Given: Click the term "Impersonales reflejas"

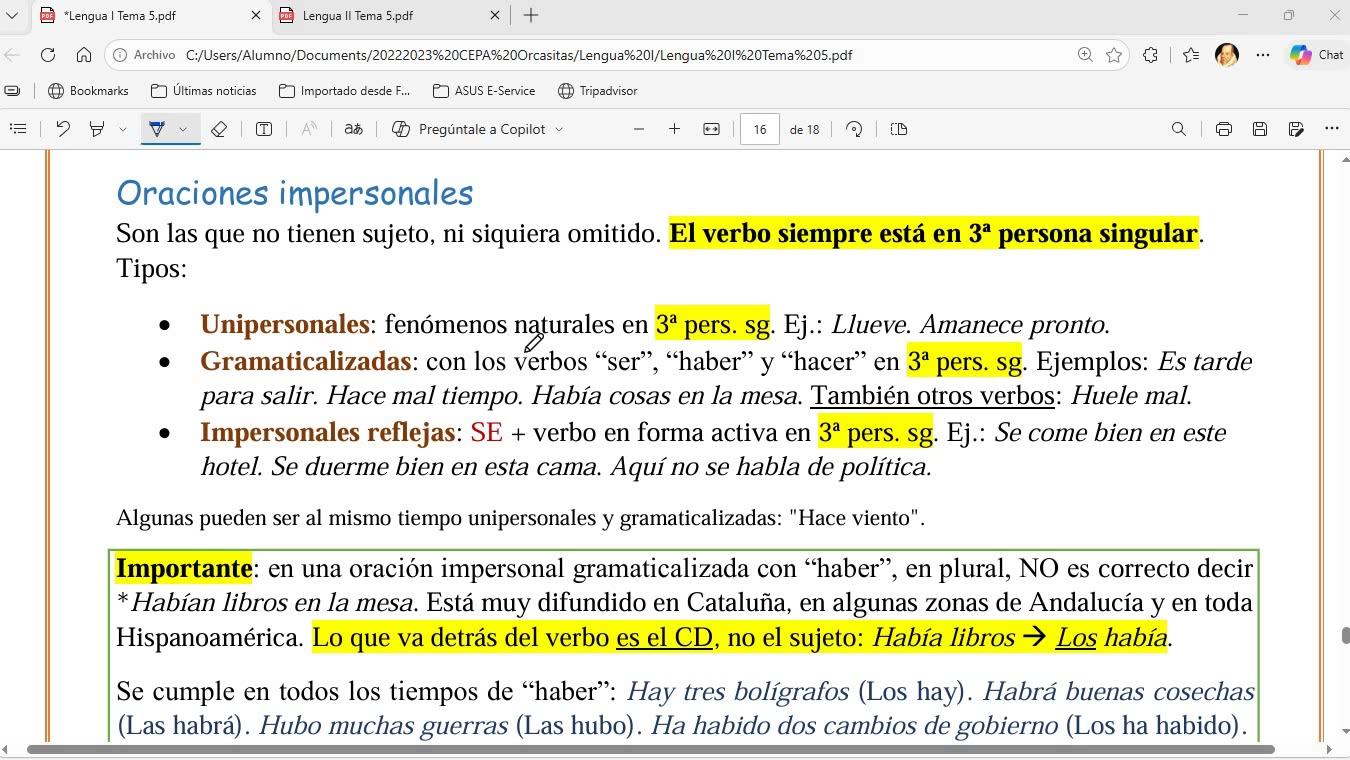Looking at the screenshot, I should [x=328, y=432].
